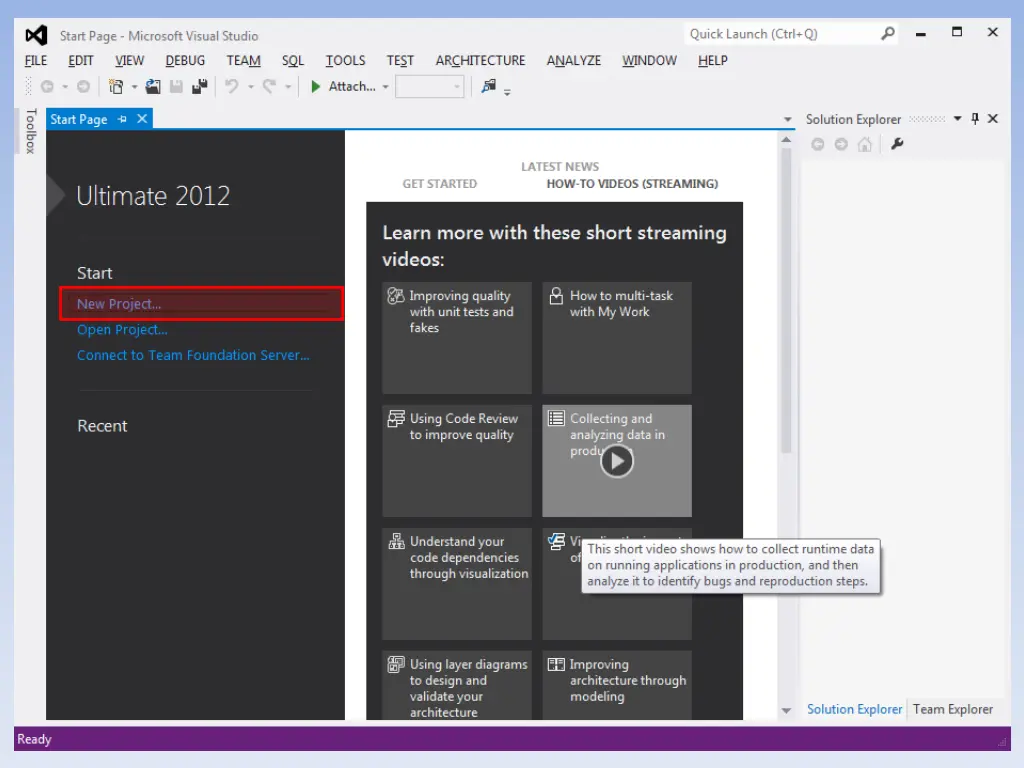Open the toolbar options overflow arrow
This screenshot has height=768, width=1024.
click(507, 92)
